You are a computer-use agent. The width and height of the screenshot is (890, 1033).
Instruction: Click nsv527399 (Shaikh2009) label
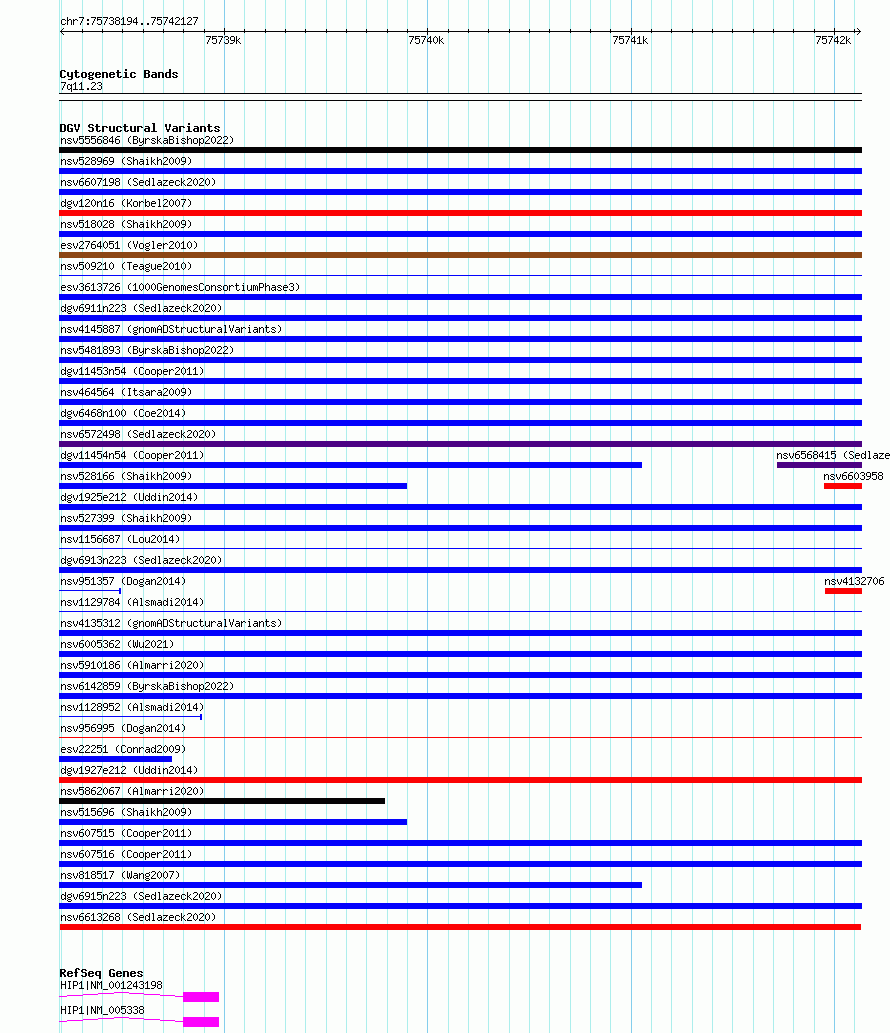pyautogui.click(x=126, y=520)
